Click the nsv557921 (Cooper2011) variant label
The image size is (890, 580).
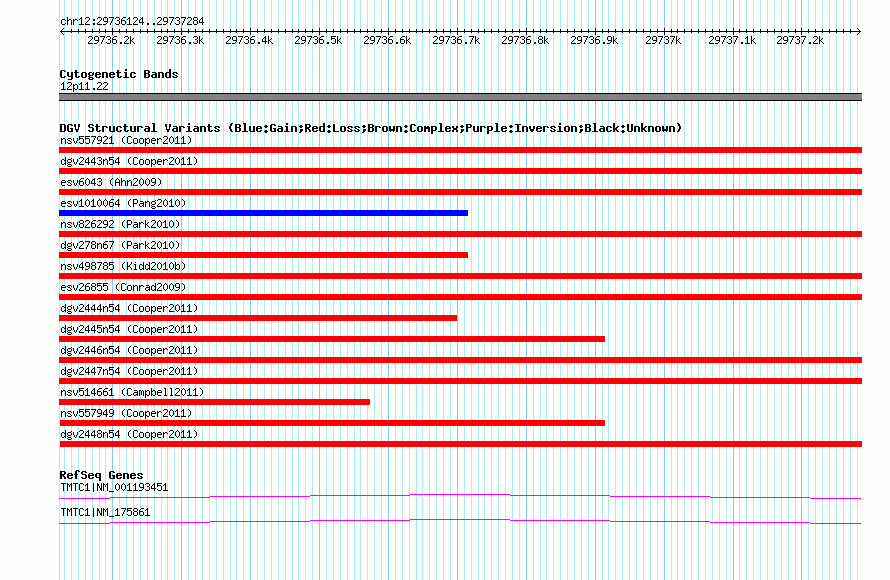coord(126,140)
